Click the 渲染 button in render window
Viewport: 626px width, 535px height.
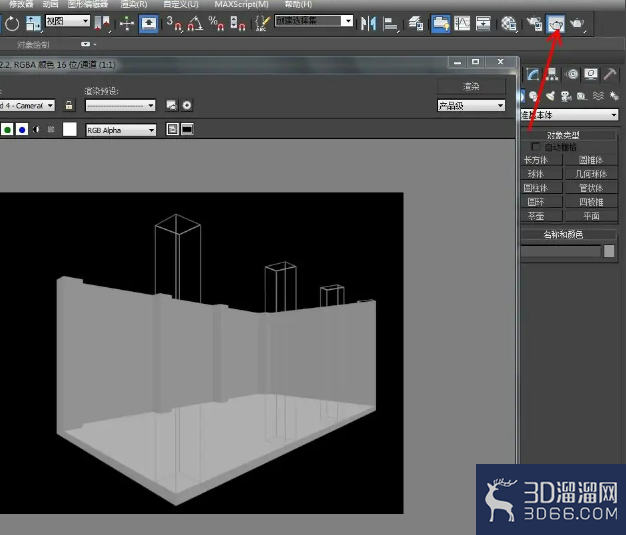click(471, 86)
